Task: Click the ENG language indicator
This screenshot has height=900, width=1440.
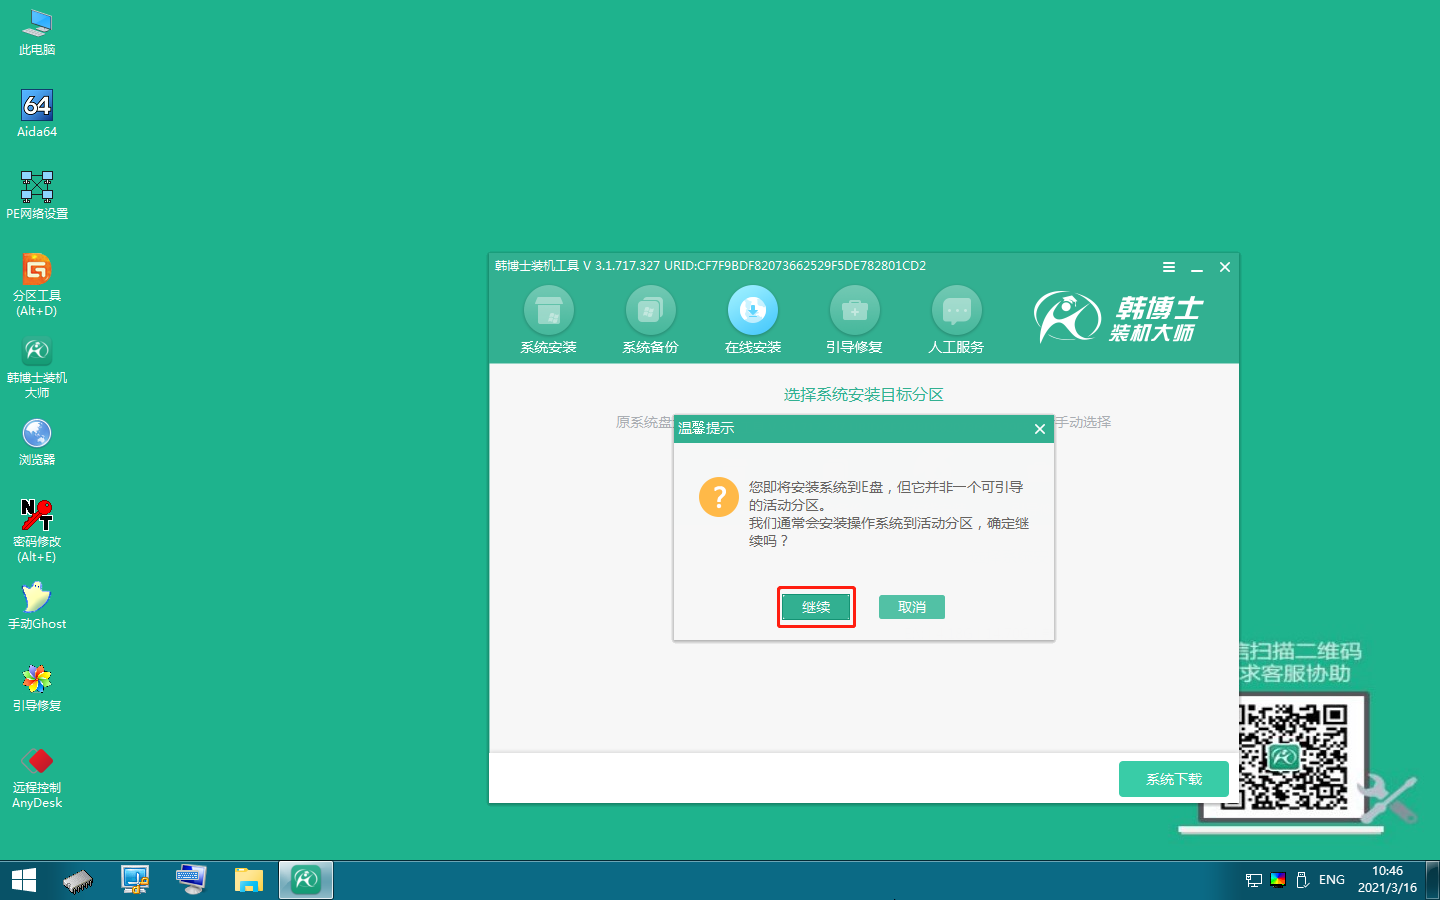Action: 1331,880
